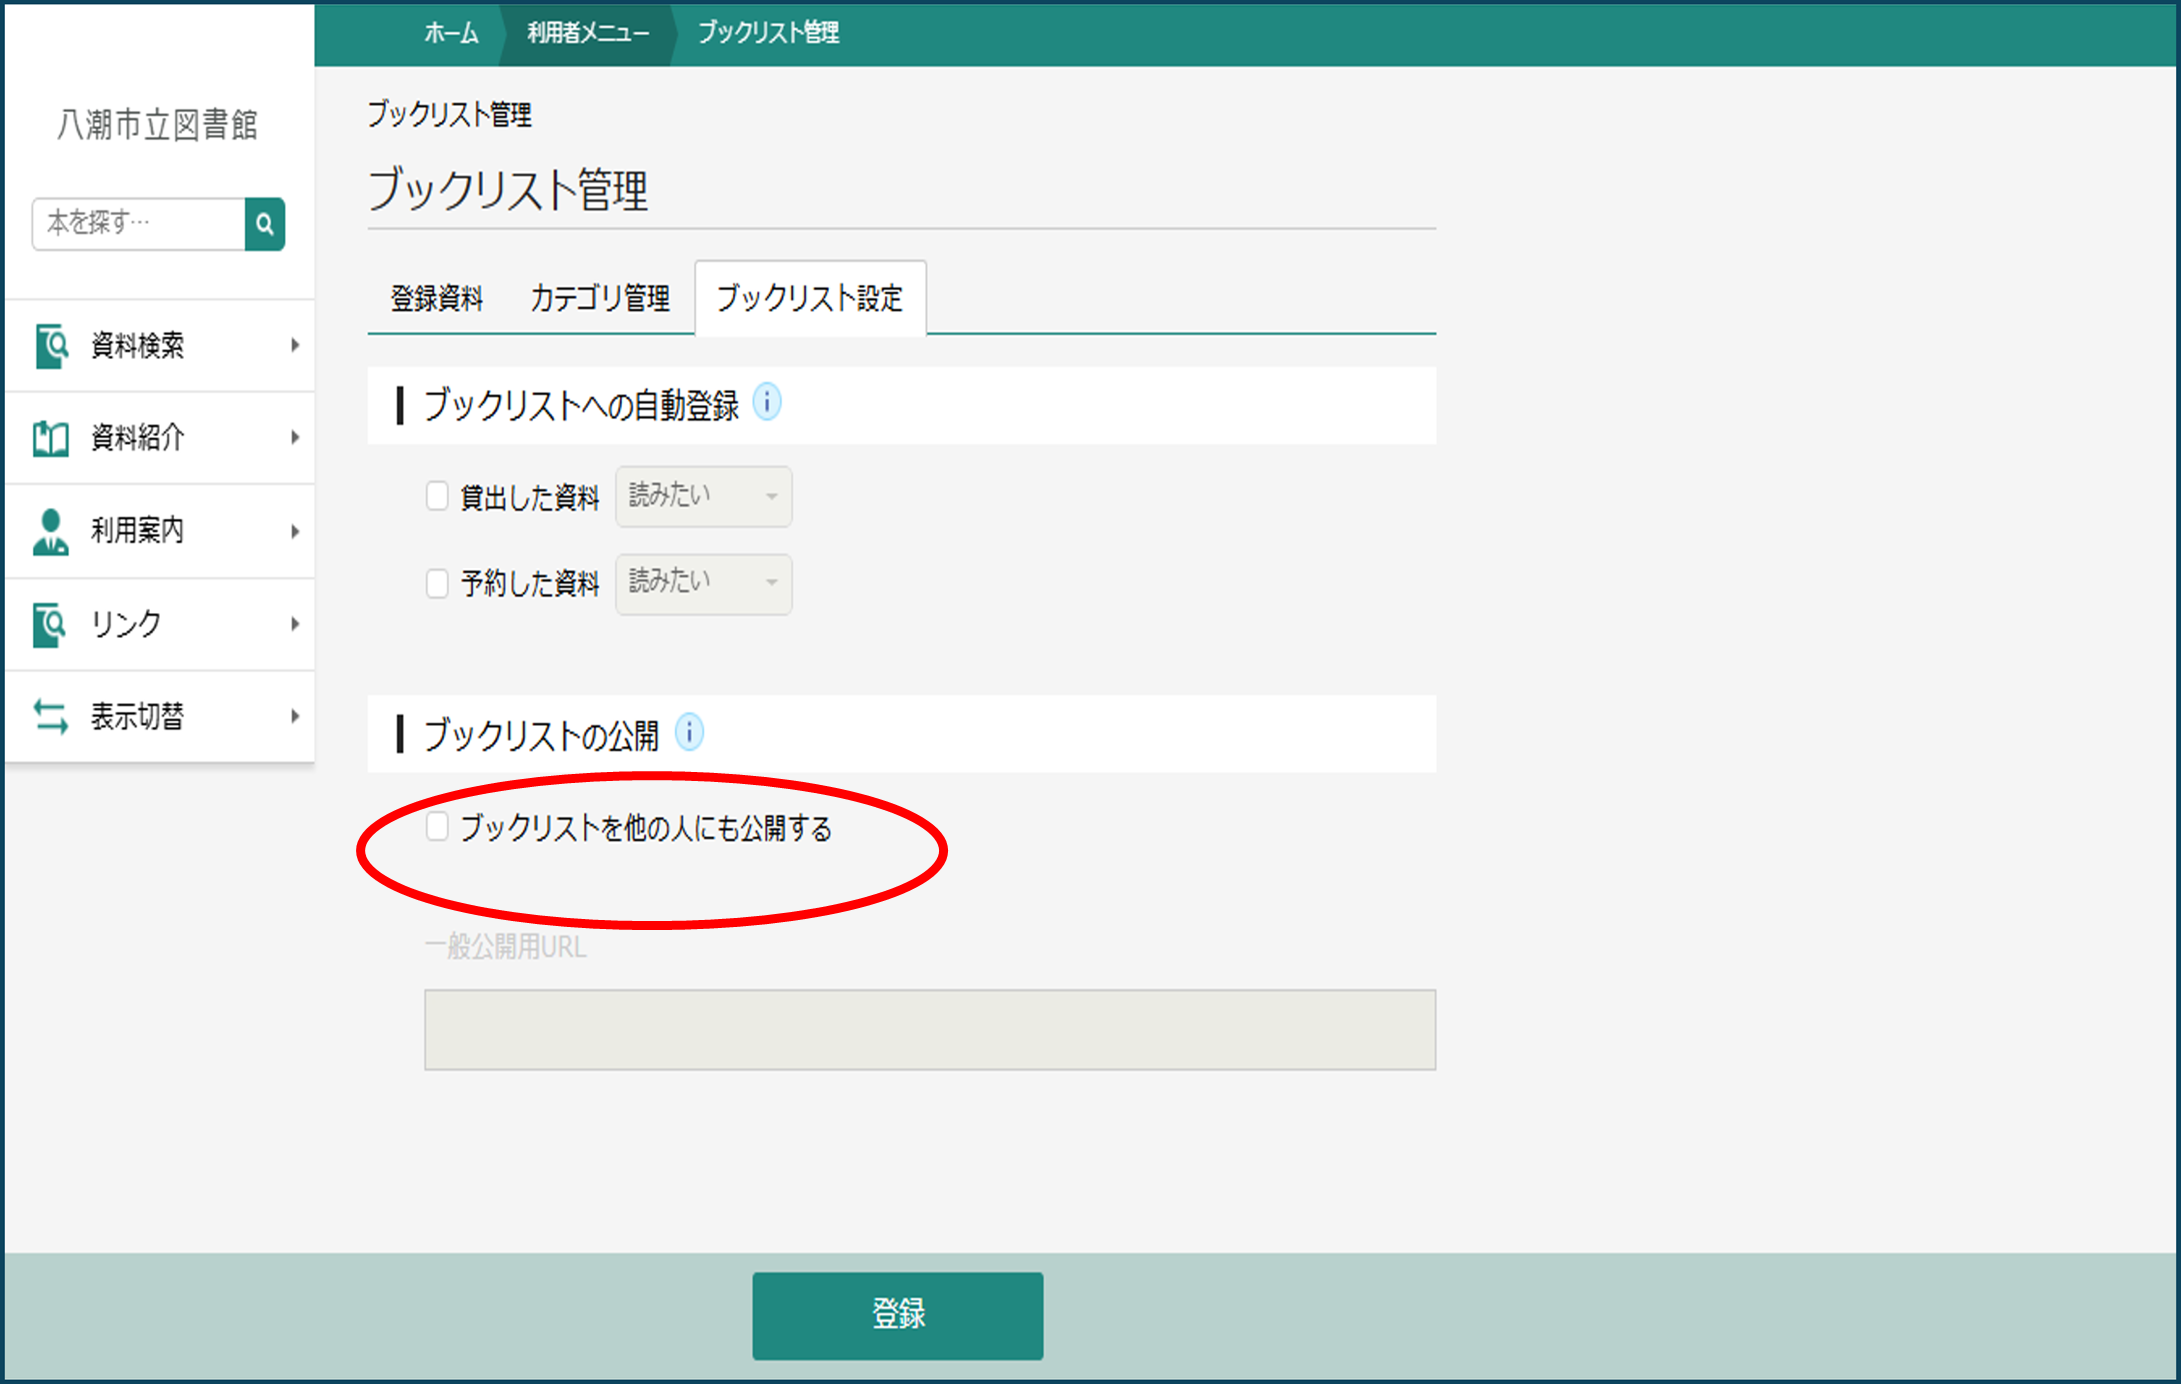Go to ホーム in breadcrumb
Viewport: 2181px width, 1384px height.
click(451, 33)
